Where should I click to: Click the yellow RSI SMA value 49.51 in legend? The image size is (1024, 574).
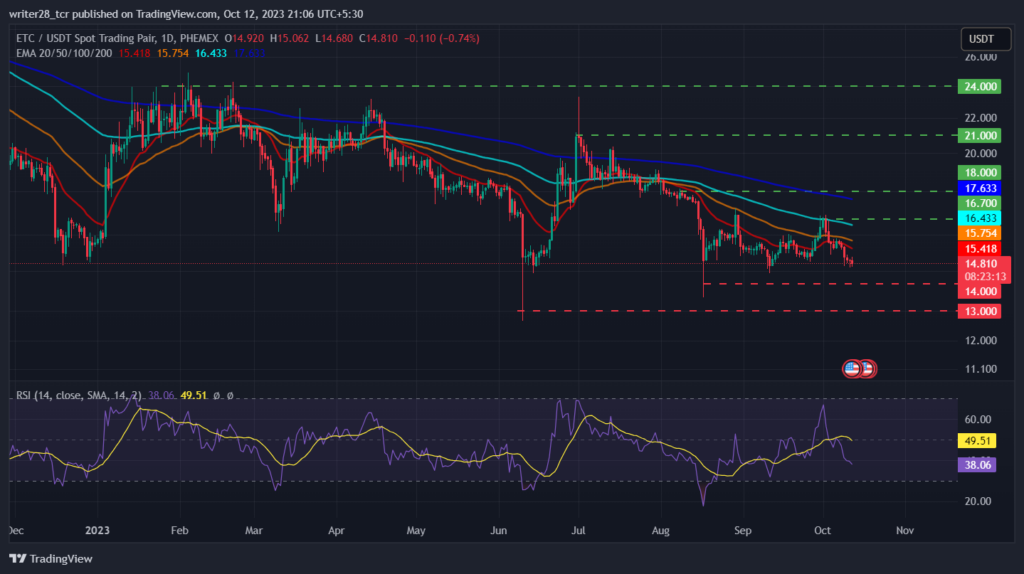(193, 396)
